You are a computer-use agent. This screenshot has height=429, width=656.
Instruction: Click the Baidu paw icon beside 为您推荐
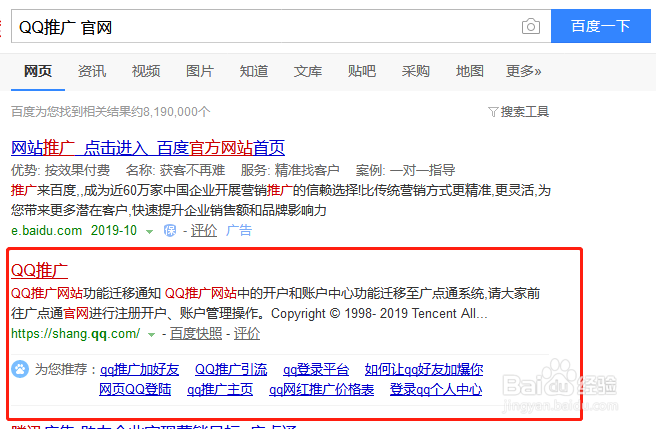(x=20, y=369)
